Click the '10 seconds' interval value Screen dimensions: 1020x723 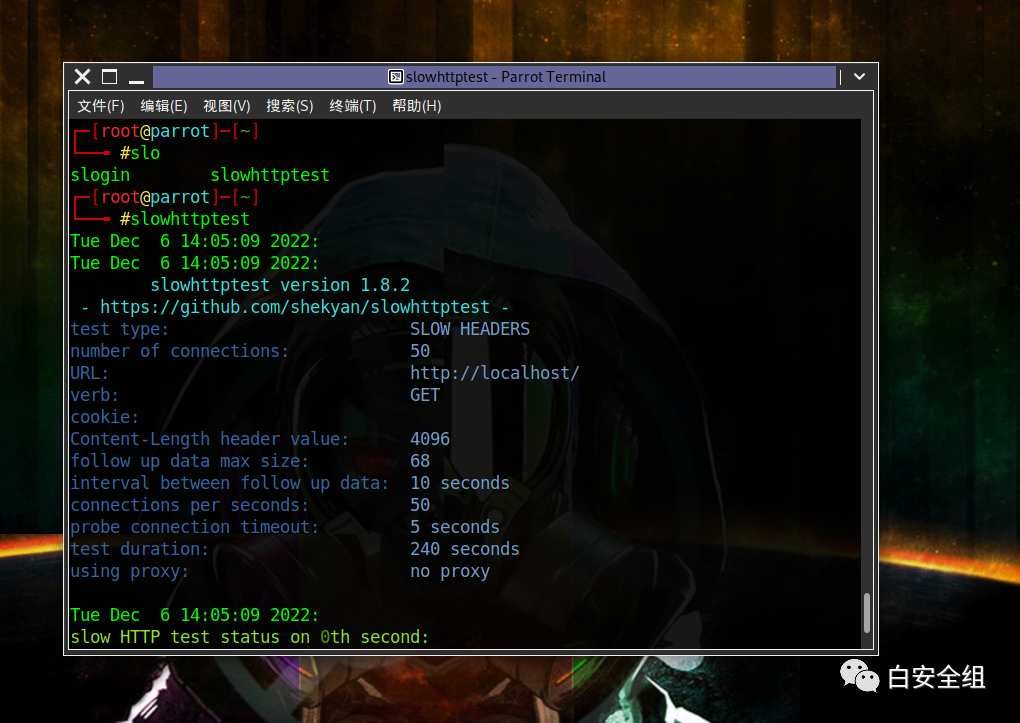[x=460, y=483]
